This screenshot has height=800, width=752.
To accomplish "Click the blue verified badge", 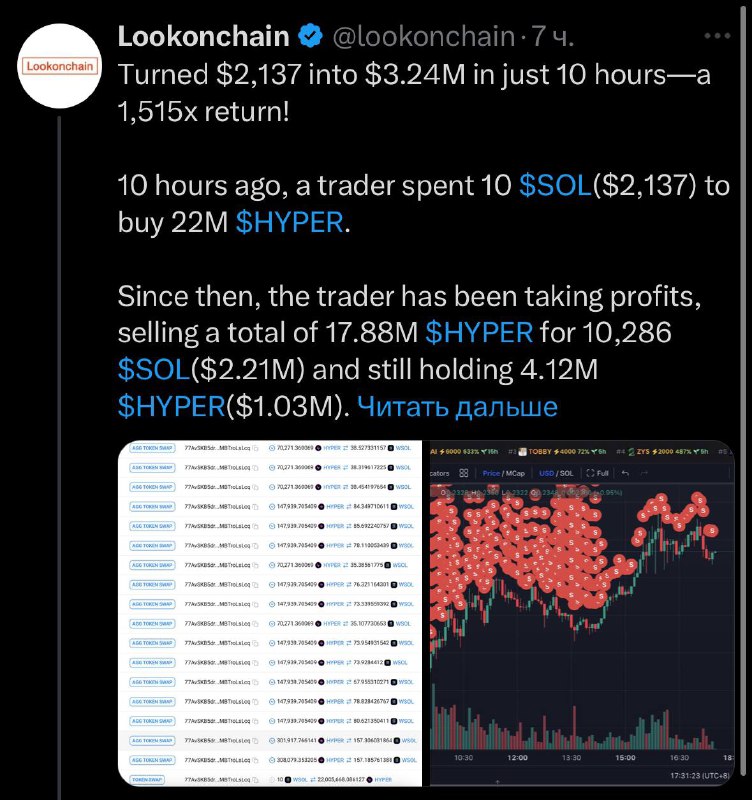I will (x=311, y=36).
